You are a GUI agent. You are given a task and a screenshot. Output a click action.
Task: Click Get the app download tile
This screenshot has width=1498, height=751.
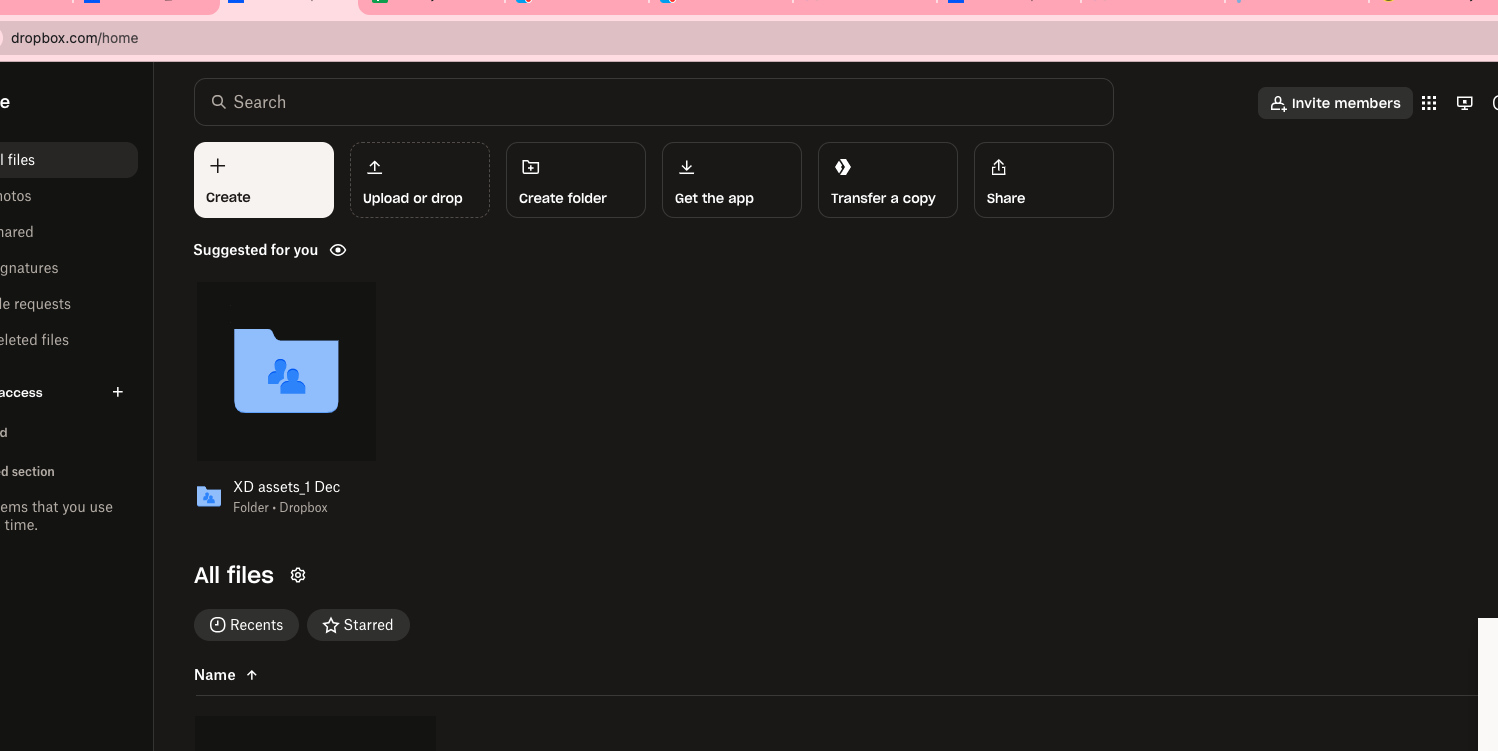point(732,180)
